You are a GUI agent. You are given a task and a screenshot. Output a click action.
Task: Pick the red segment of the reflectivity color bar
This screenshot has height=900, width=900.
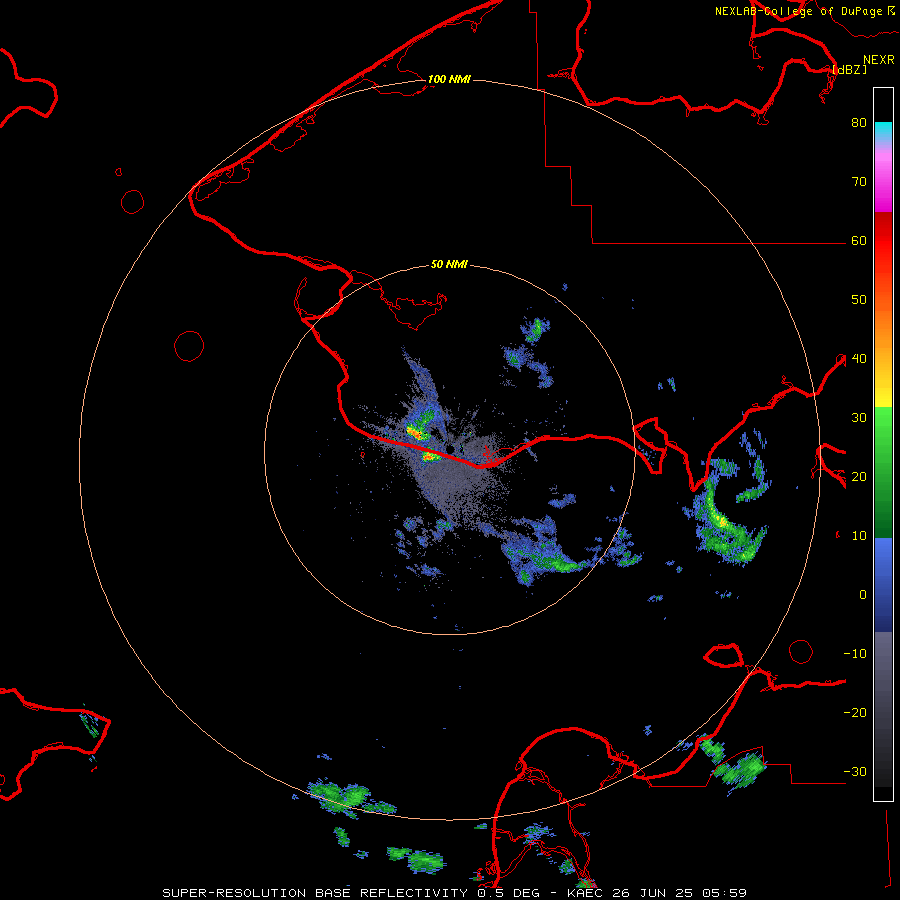(883, 235)
